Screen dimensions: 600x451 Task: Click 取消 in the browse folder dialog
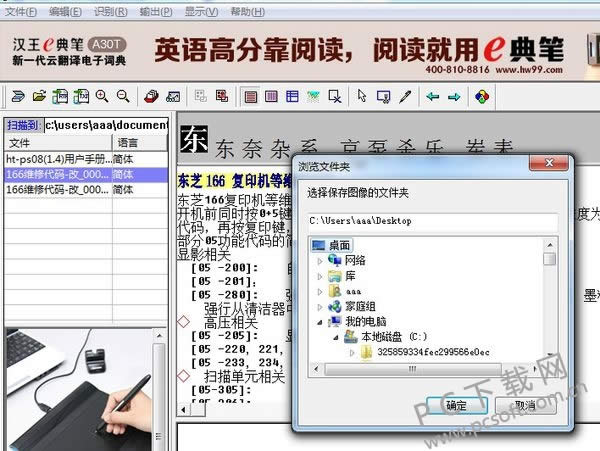(x=525, y=405)
